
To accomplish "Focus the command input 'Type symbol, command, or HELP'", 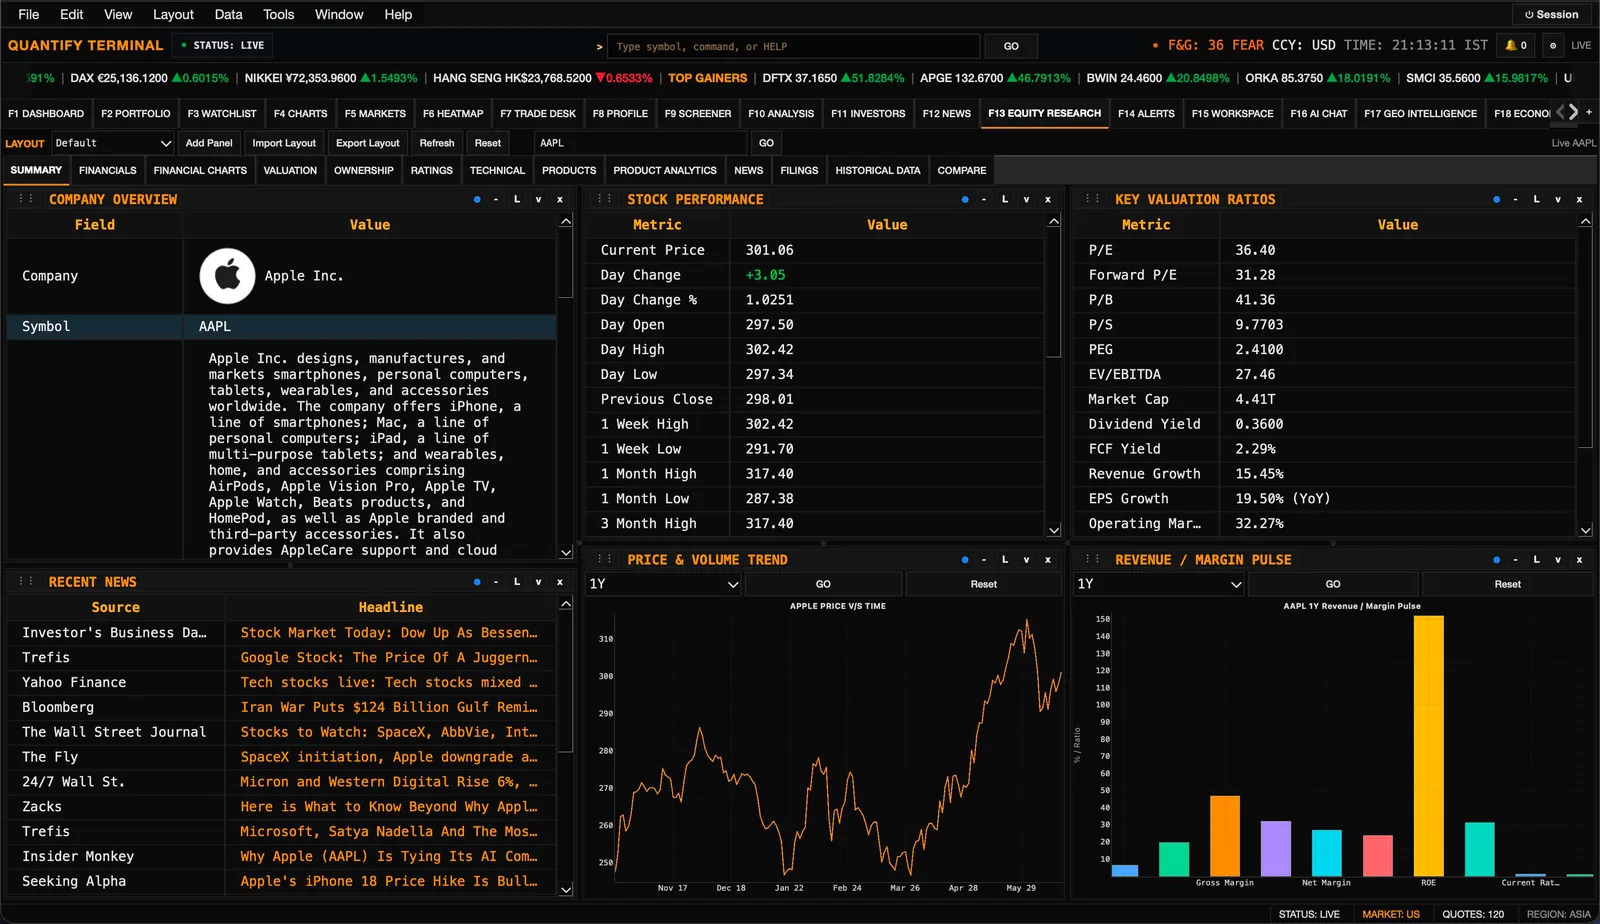I will (x=794, y=46).
